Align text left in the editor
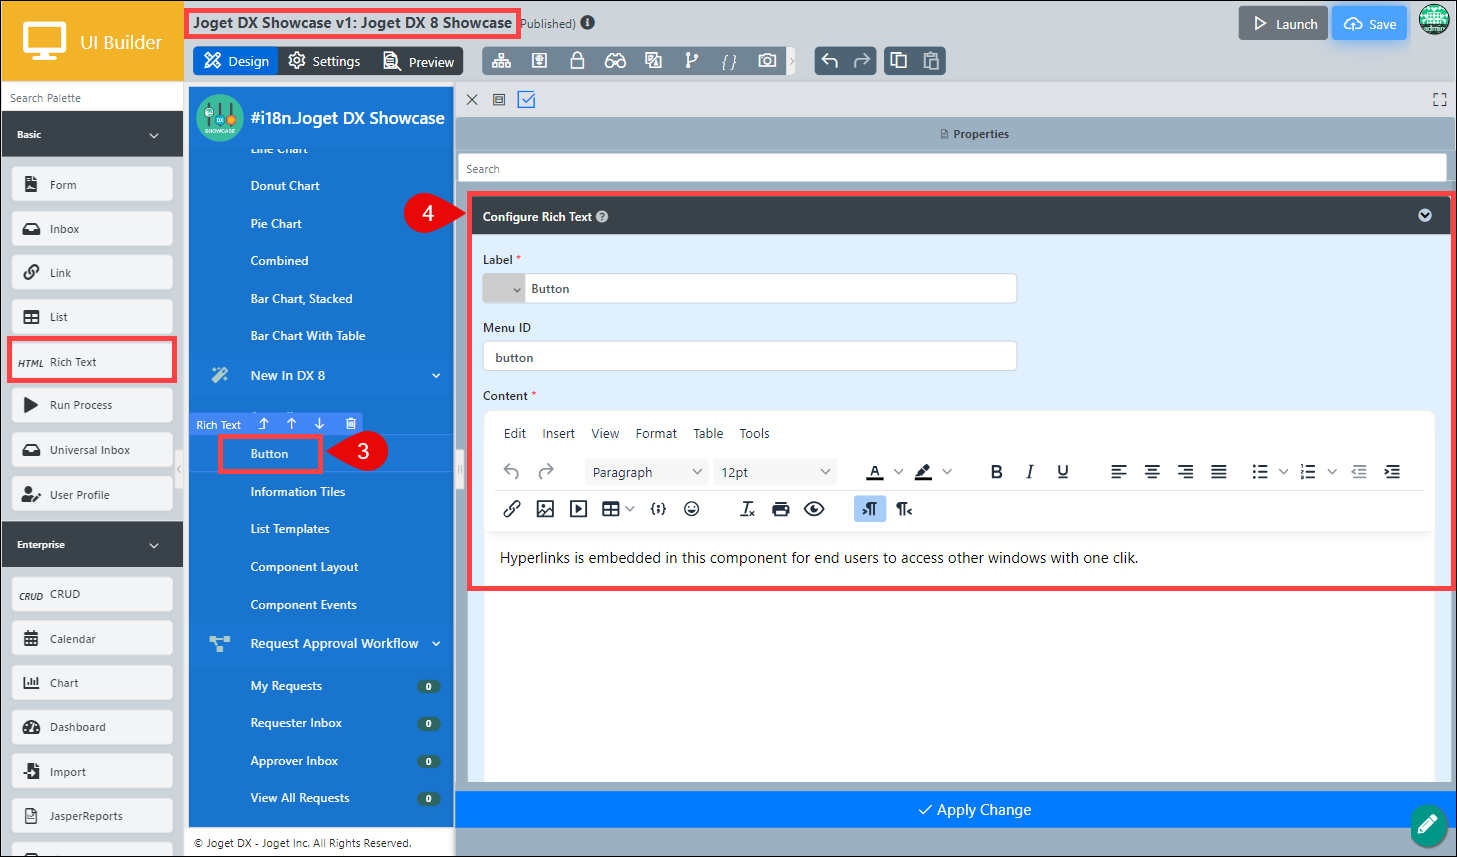This screenshot has width=1457, height=857. [x=1119, y=472]
